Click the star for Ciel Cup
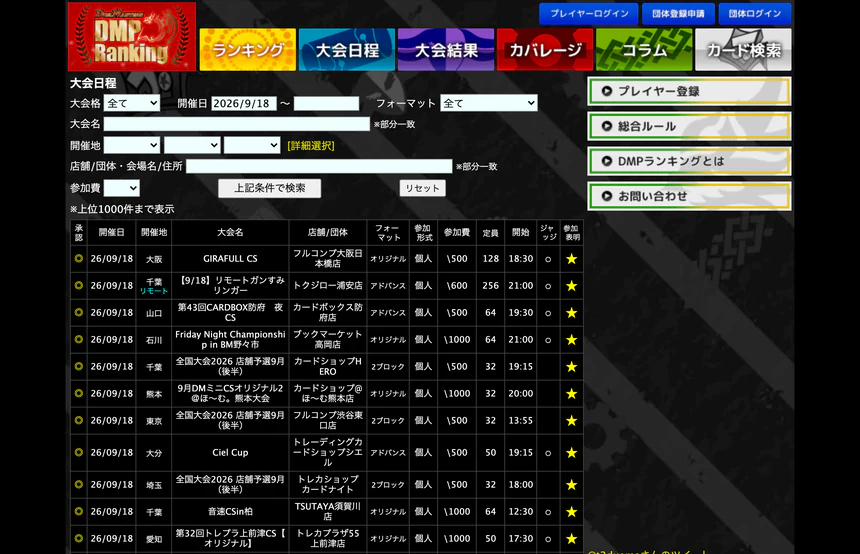Viewport: 860px width, 554px height. (x=572, y=453)
